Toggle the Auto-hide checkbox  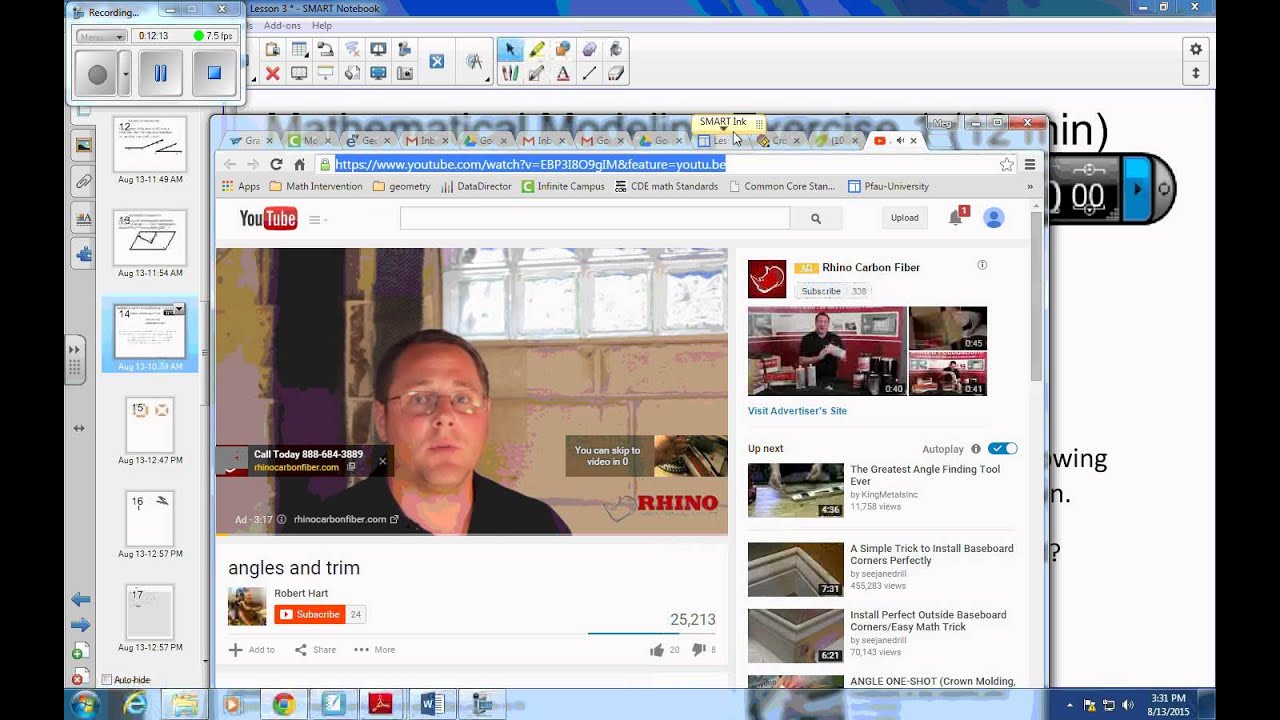pyautogui.click(x=106, y=680)
